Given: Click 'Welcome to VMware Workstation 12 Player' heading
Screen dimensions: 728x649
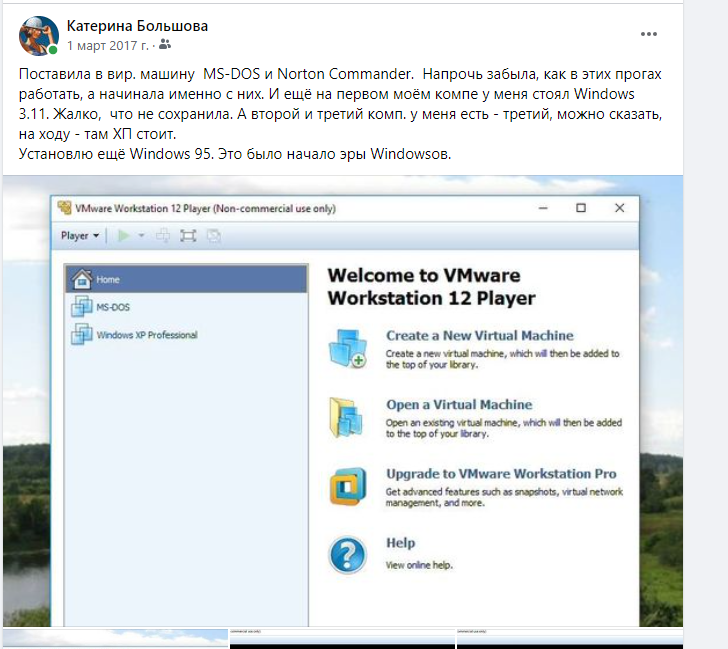Looking at the screenshot, I should click(431, 286).
